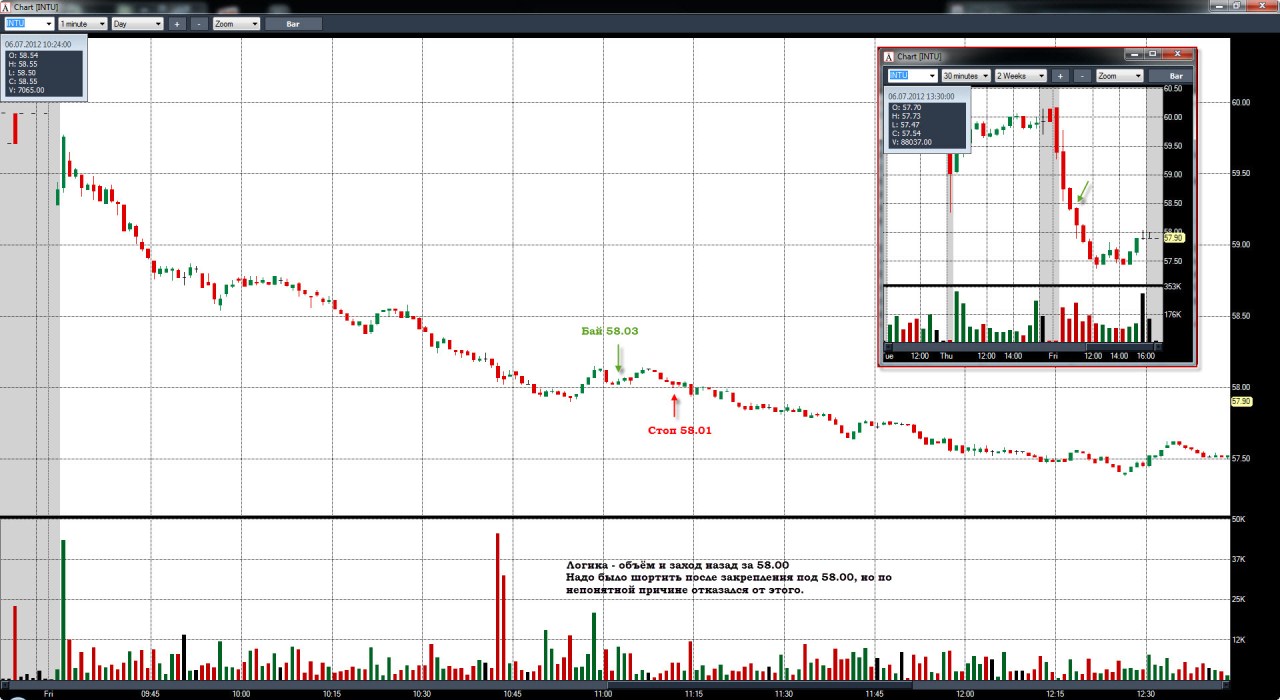Open the inset chart Zoom dropdown
This screenshot has width=1280, height=700.
tap(1120, 76)
